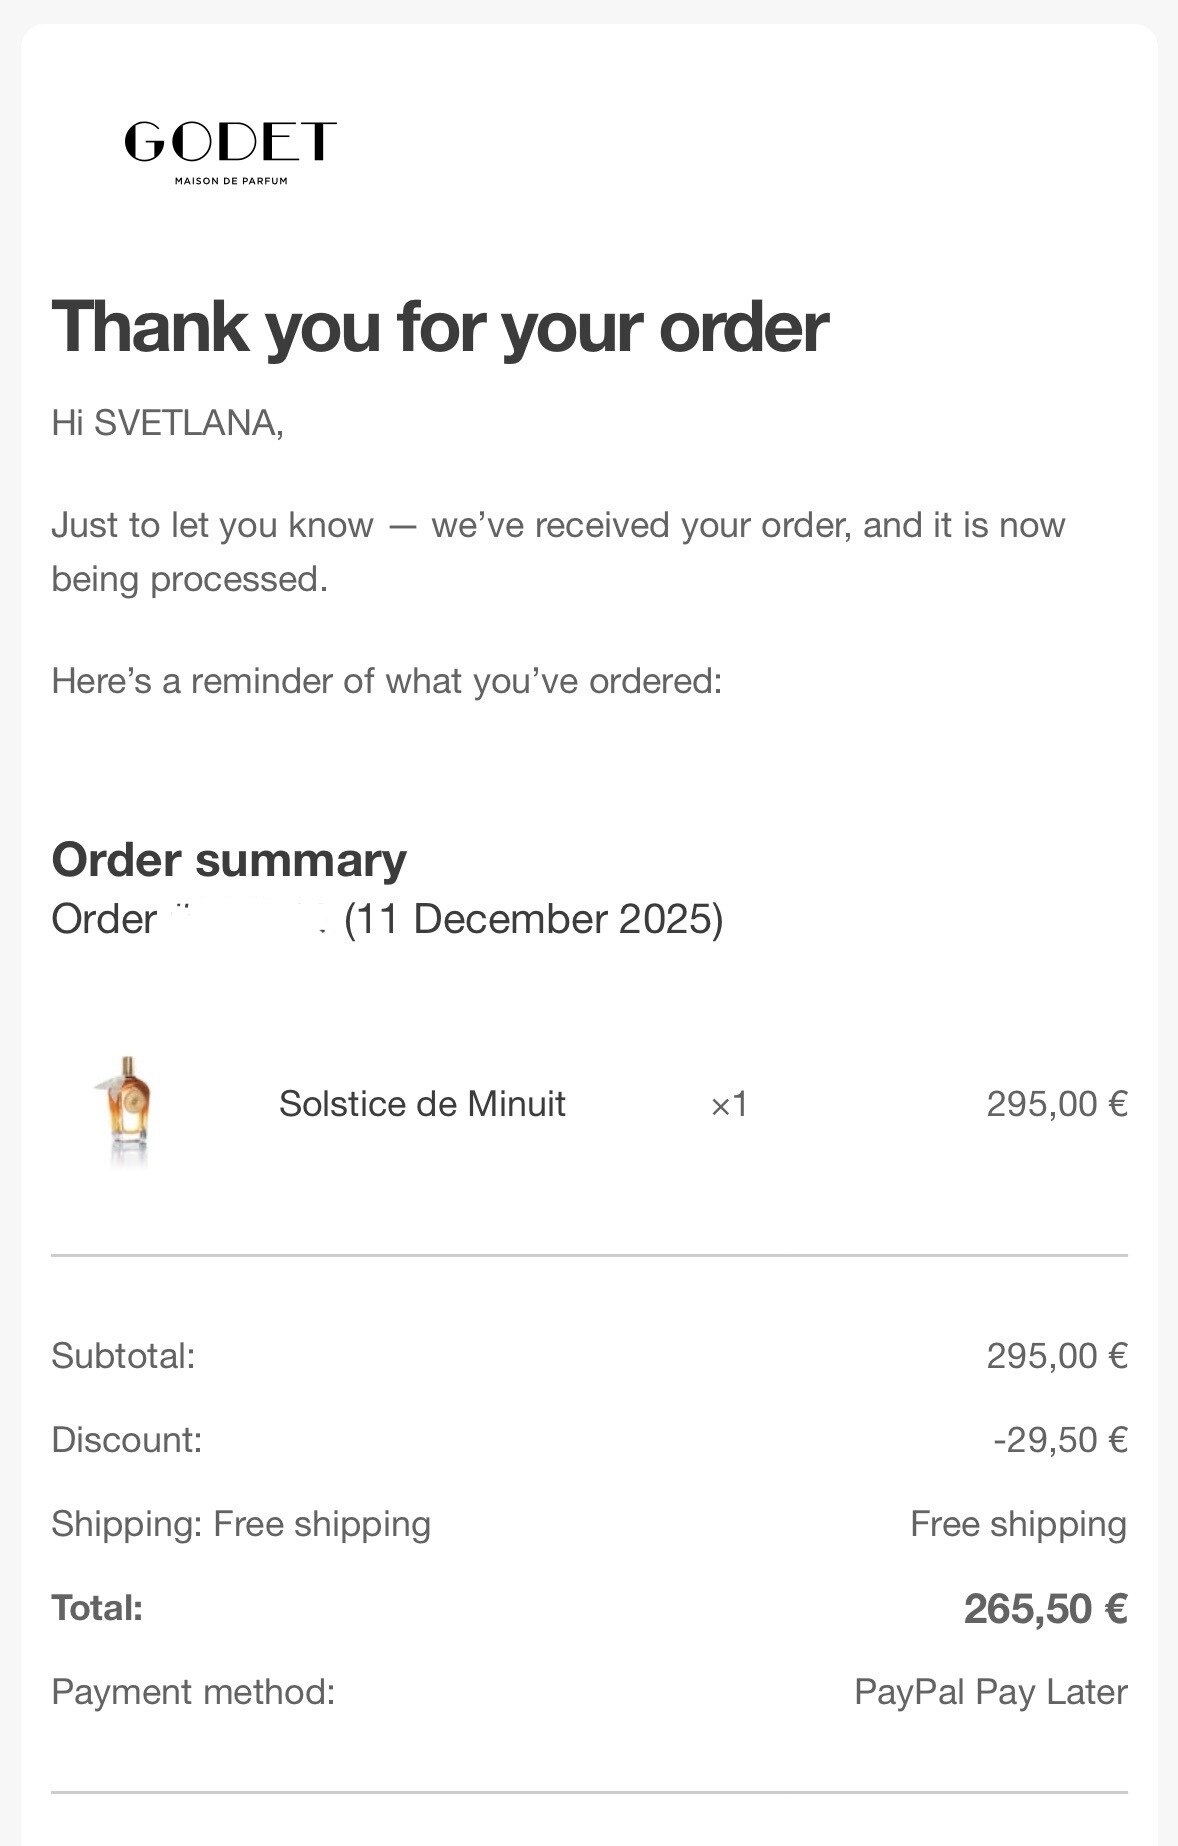Click the Subtotal label
The width and height of the screenshot is (1178, 1846).
[123, 1356]
